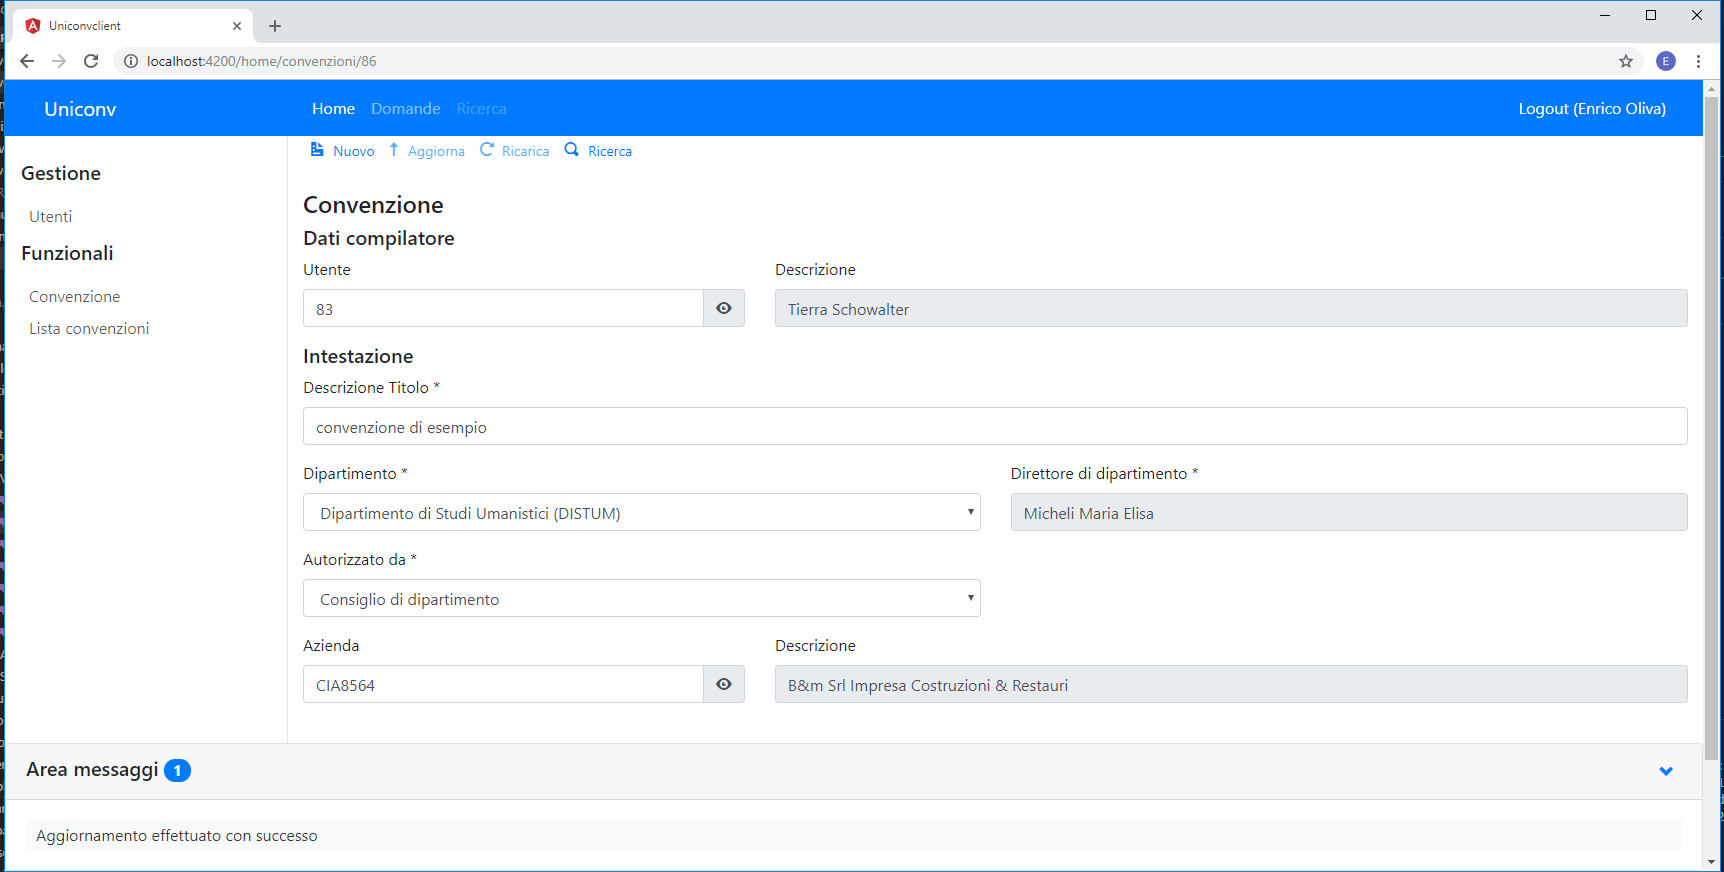Click the Convenzione page title
This screenshot has width=1724, height=872.
pyautogui.click(x=373, y=204)
